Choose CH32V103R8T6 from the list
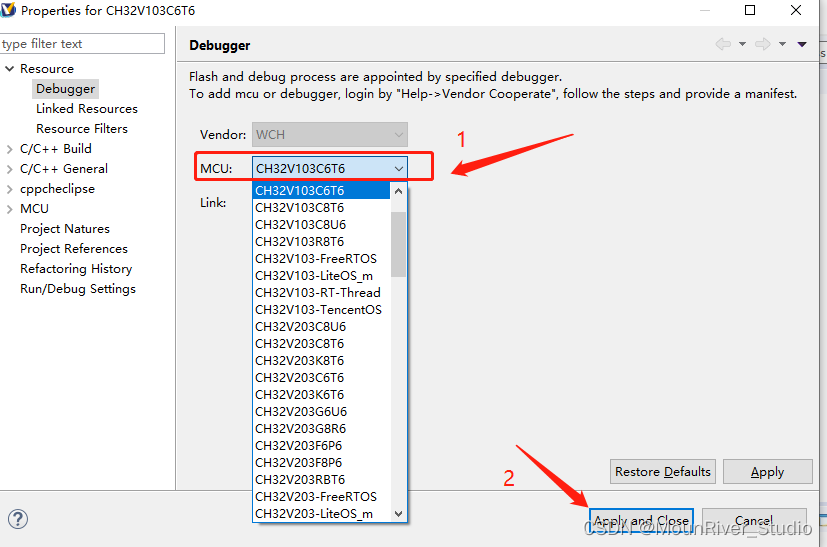827x547 pixels. pos(322,242)
